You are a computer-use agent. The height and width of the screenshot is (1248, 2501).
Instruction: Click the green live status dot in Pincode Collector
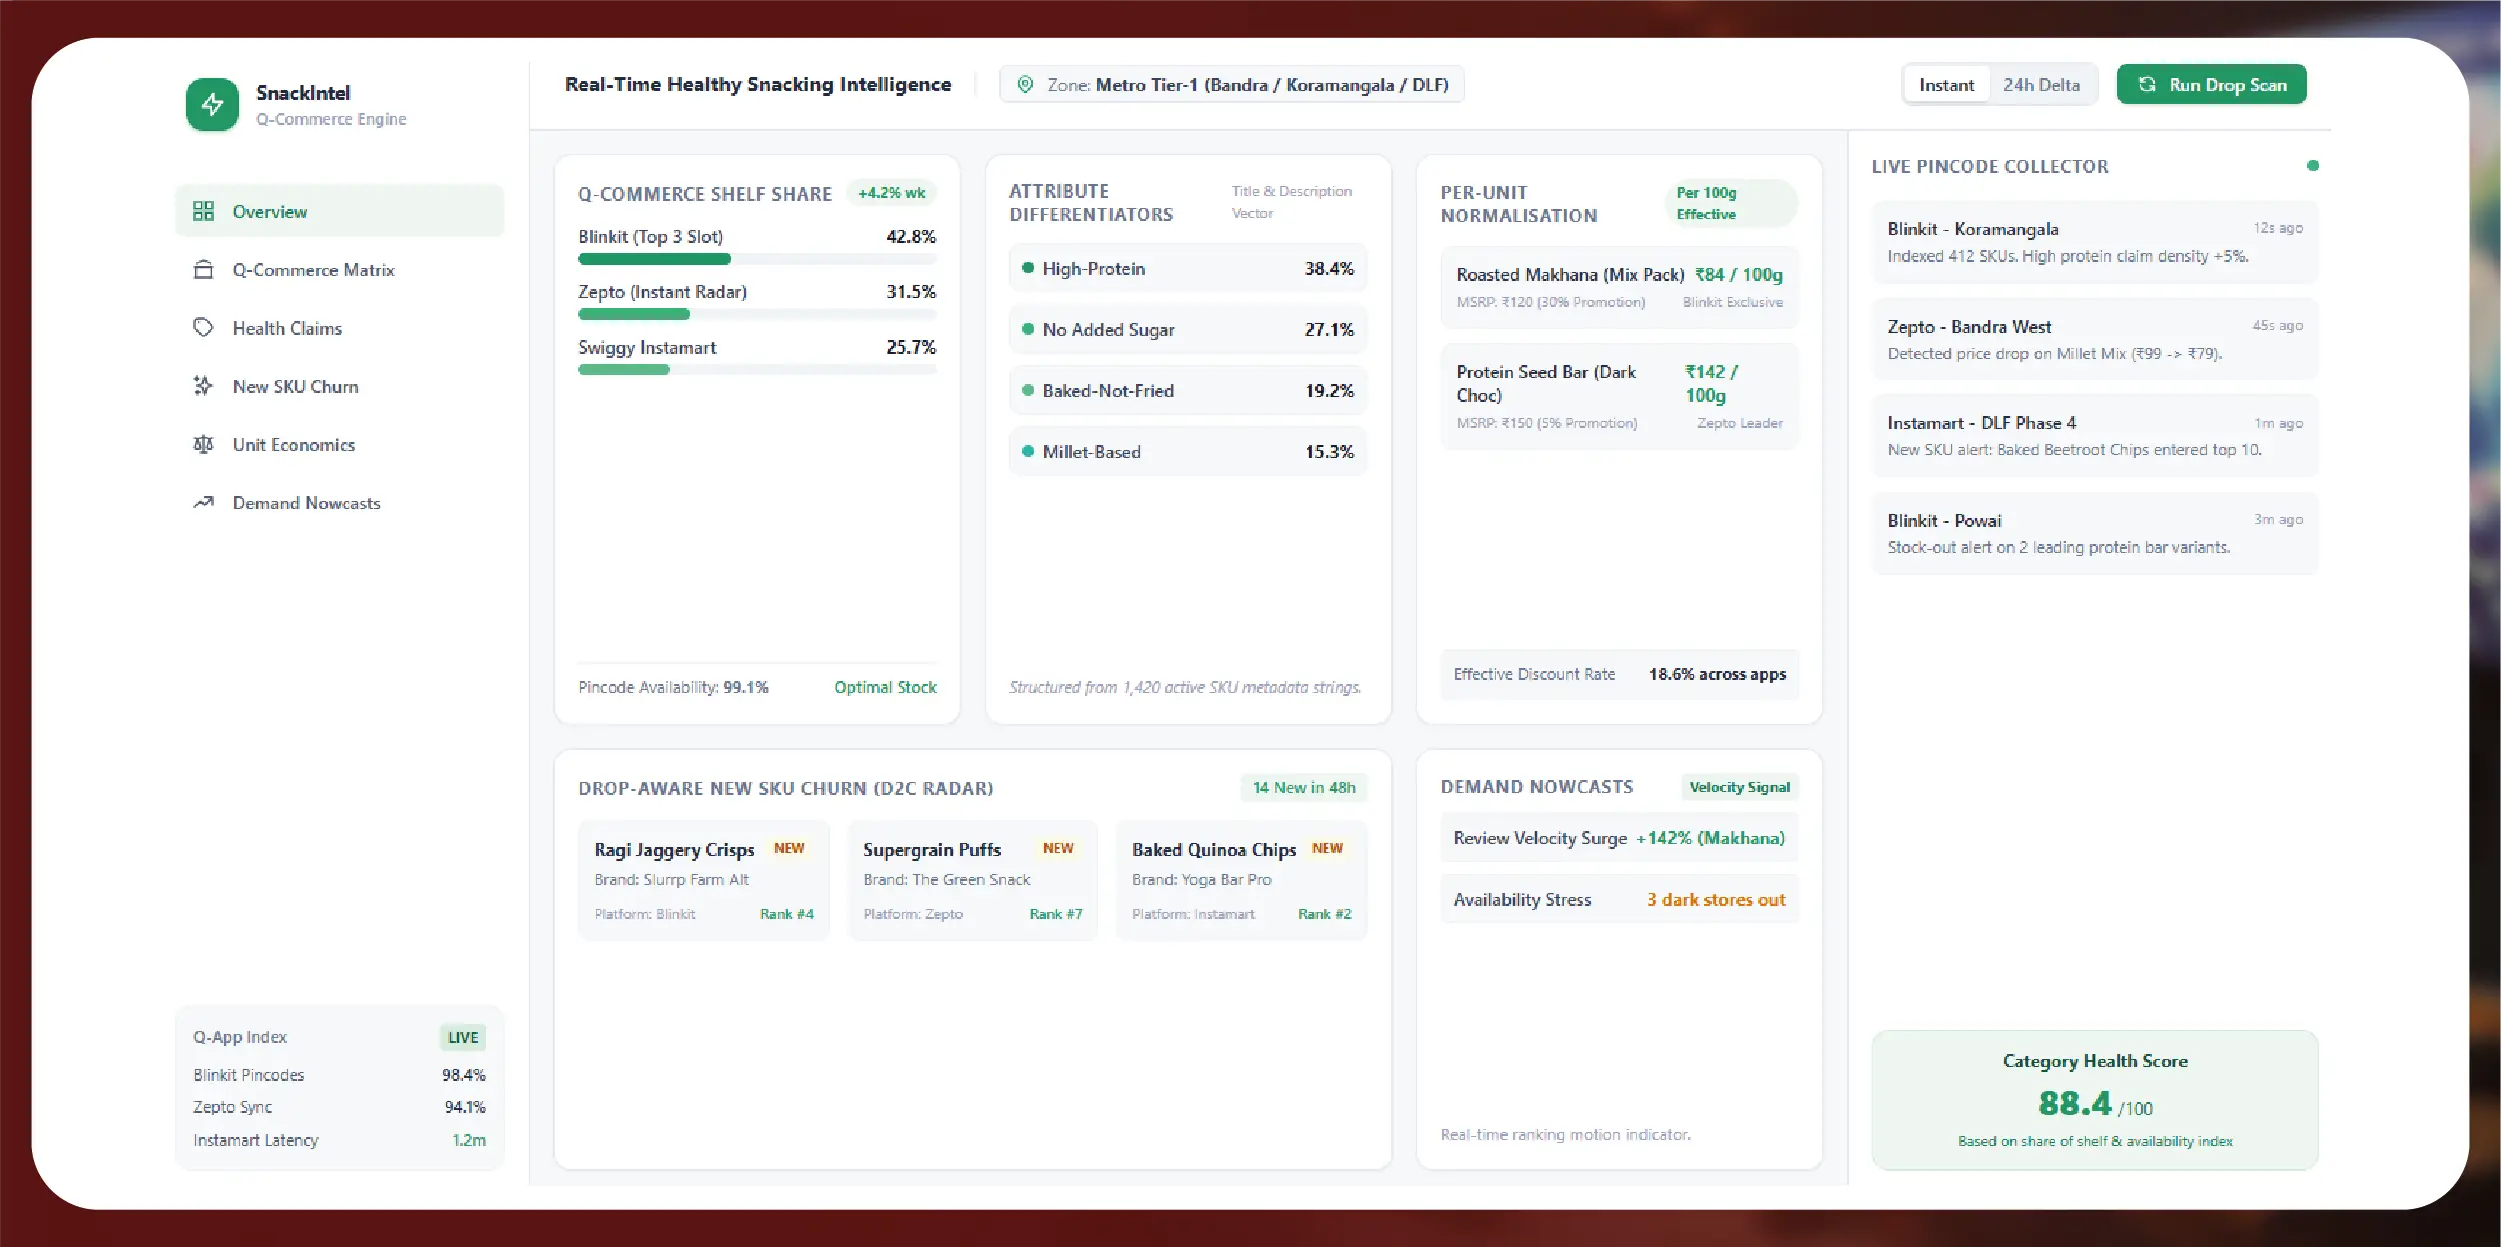pyautogui.click(x=2312, y=166)
